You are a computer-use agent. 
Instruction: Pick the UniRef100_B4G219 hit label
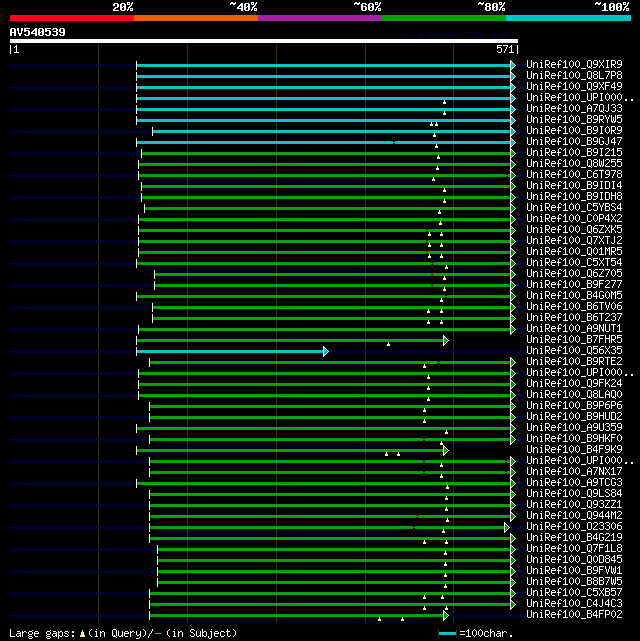coord(574,538)
